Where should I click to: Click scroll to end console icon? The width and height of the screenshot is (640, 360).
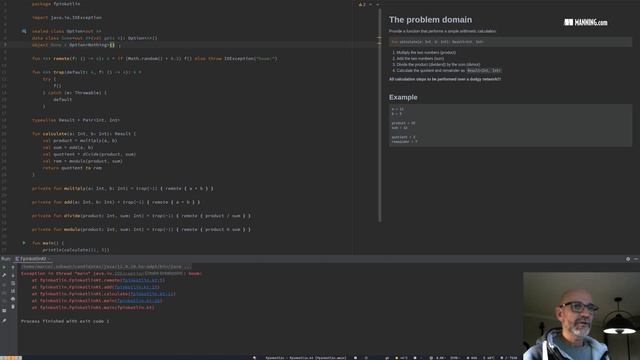13,291
